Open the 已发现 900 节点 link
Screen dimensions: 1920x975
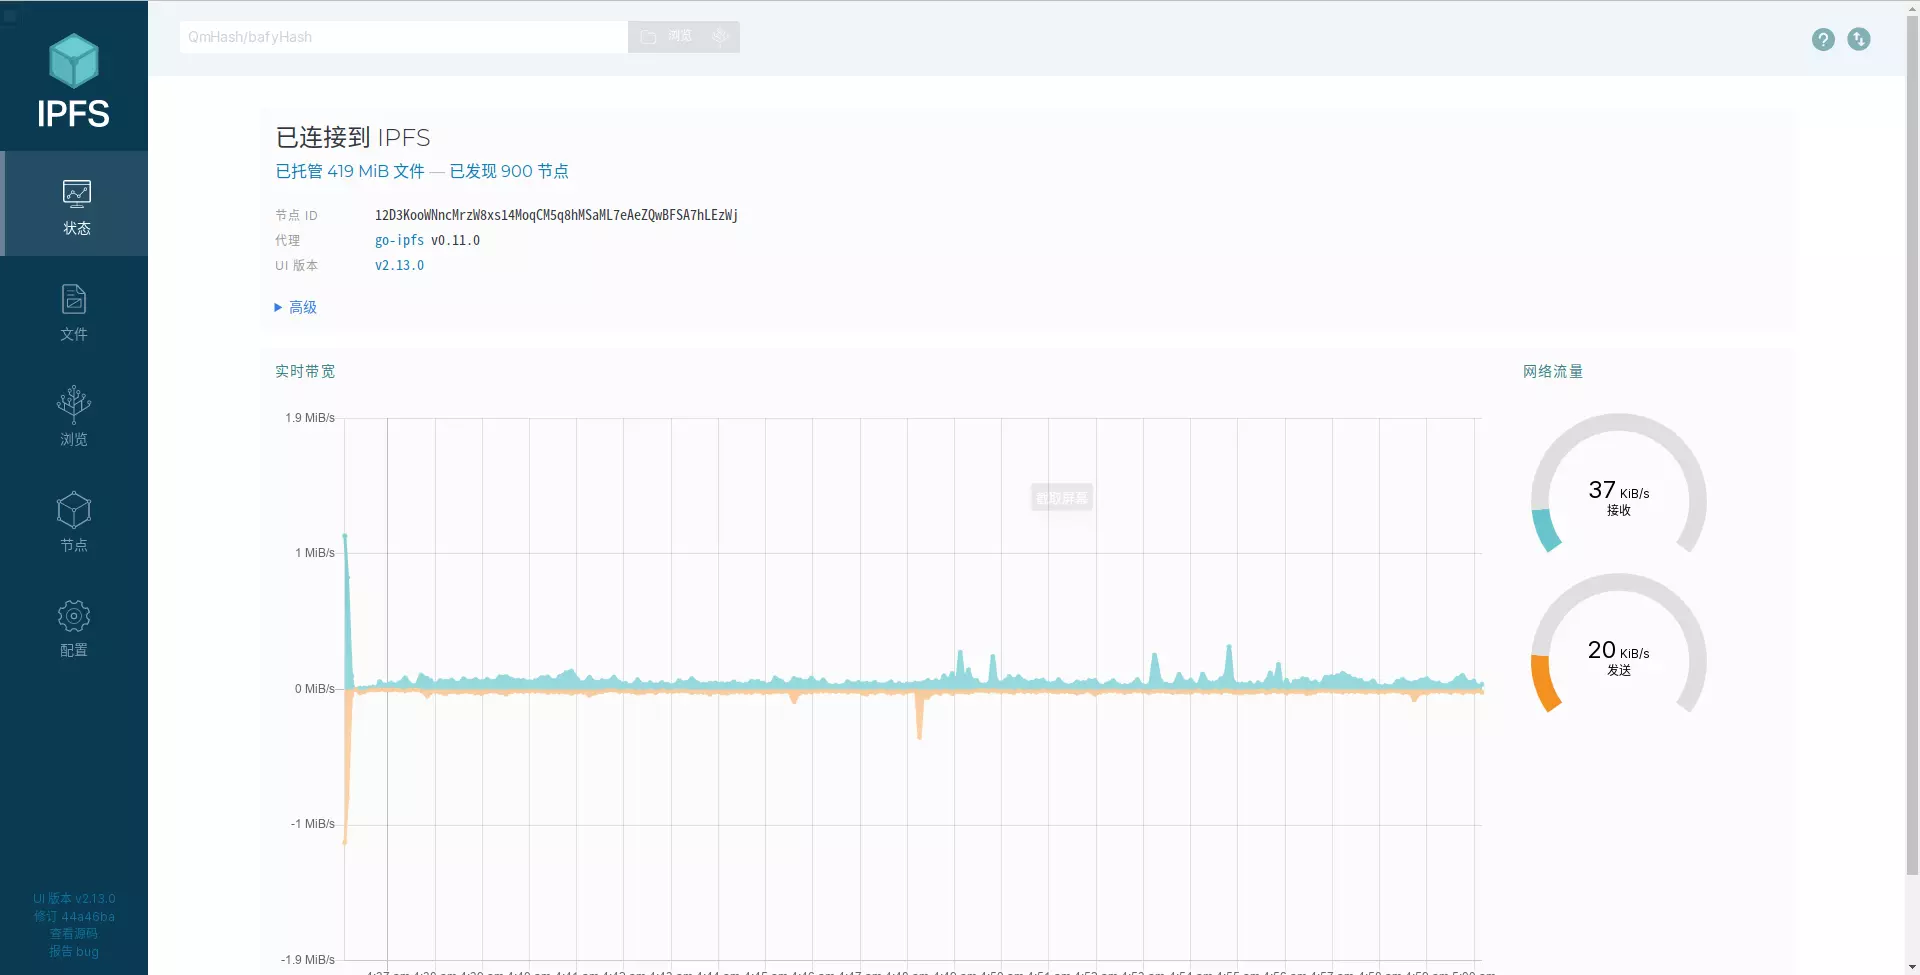(x=509, y=172)
